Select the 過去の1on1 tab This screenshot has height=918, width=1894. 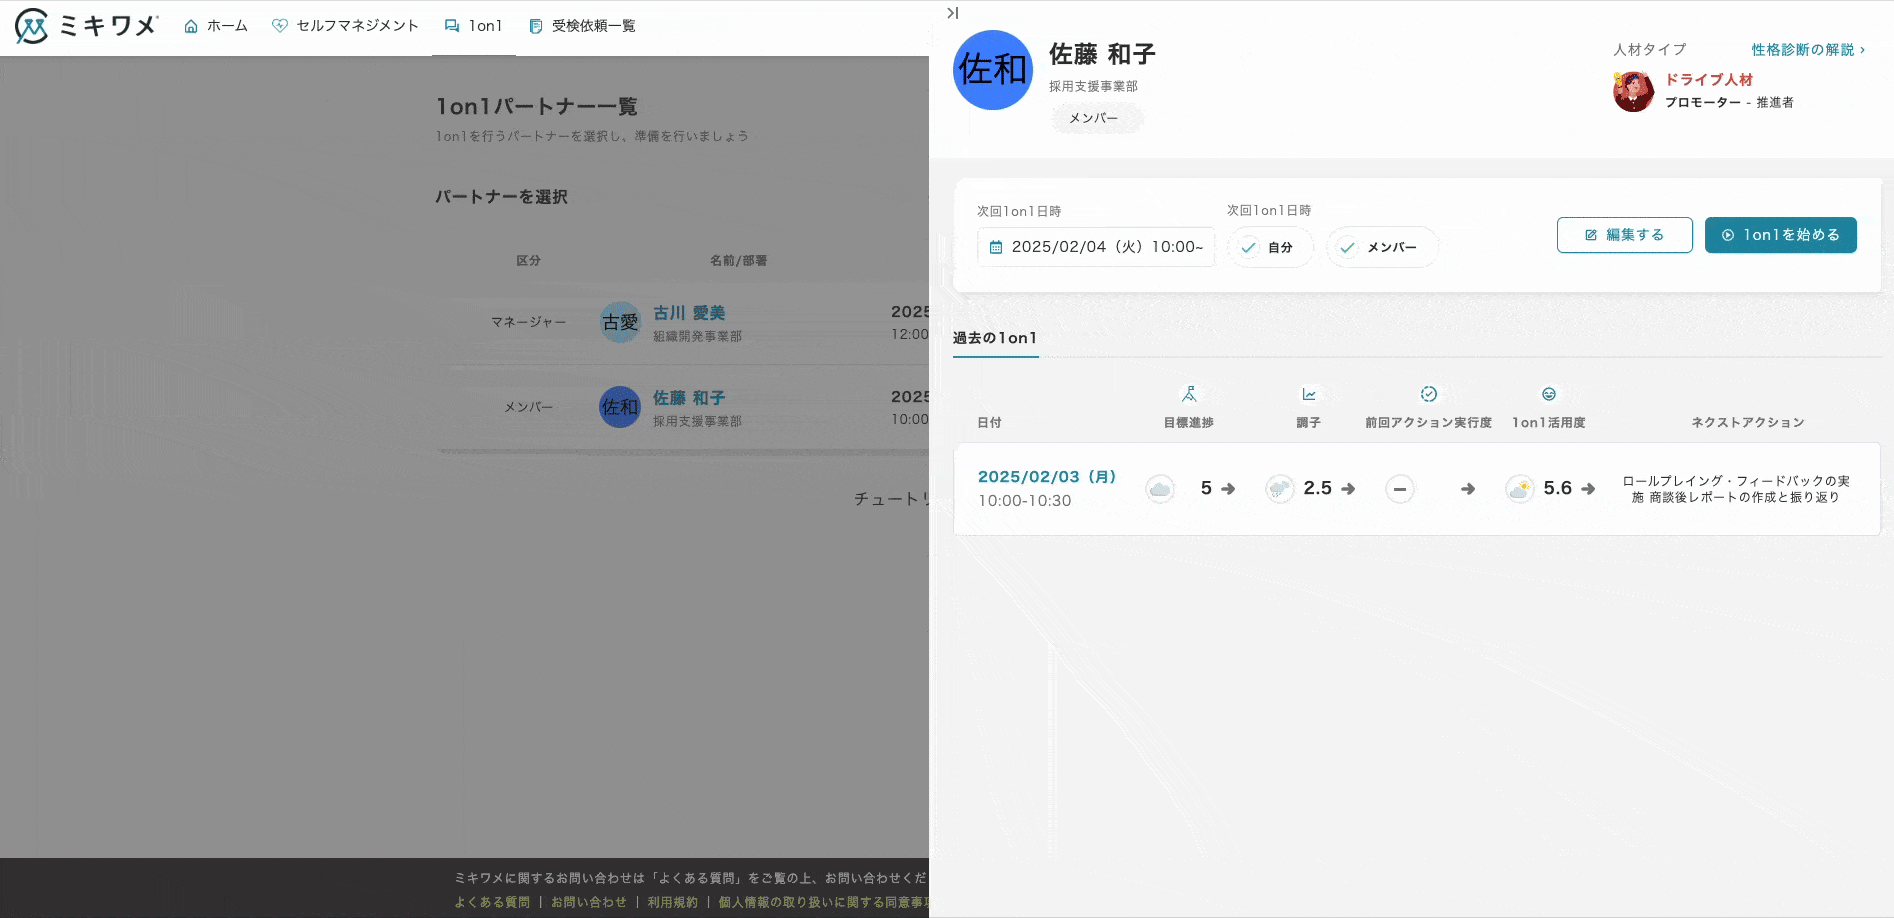(995, 338)
